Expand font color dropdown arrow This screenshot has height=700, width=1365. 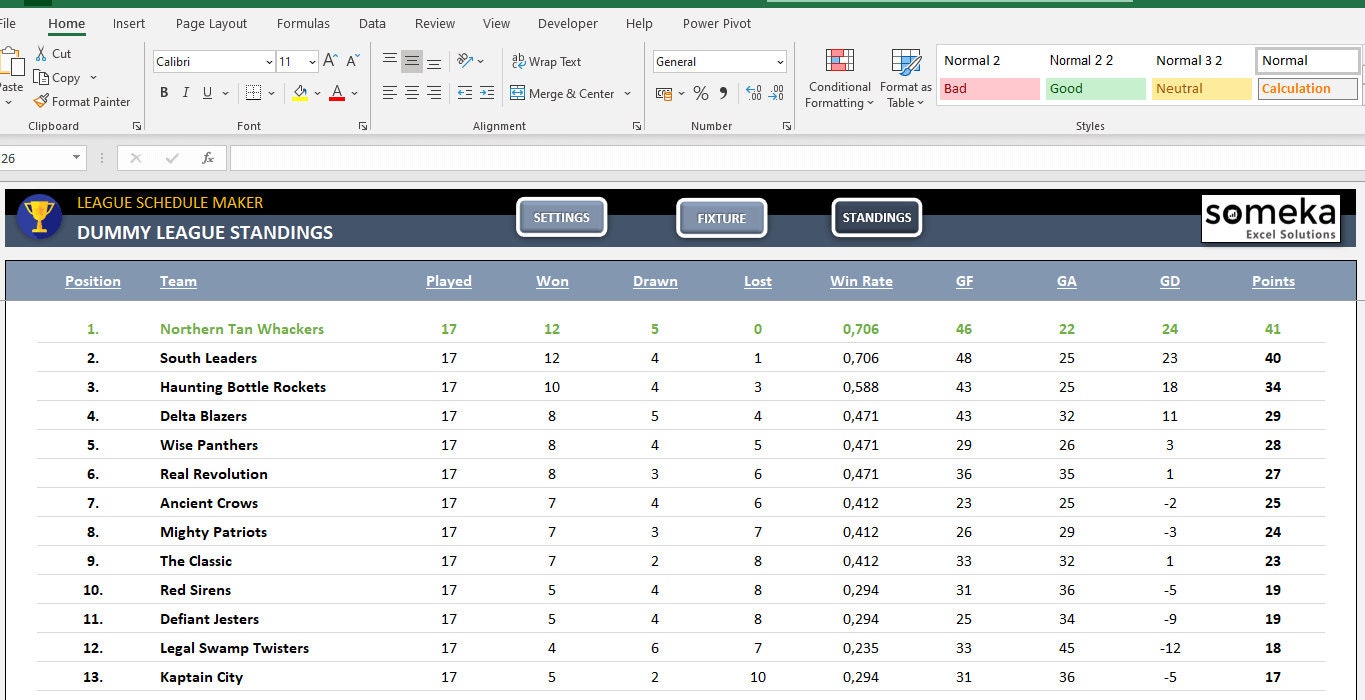354,93
